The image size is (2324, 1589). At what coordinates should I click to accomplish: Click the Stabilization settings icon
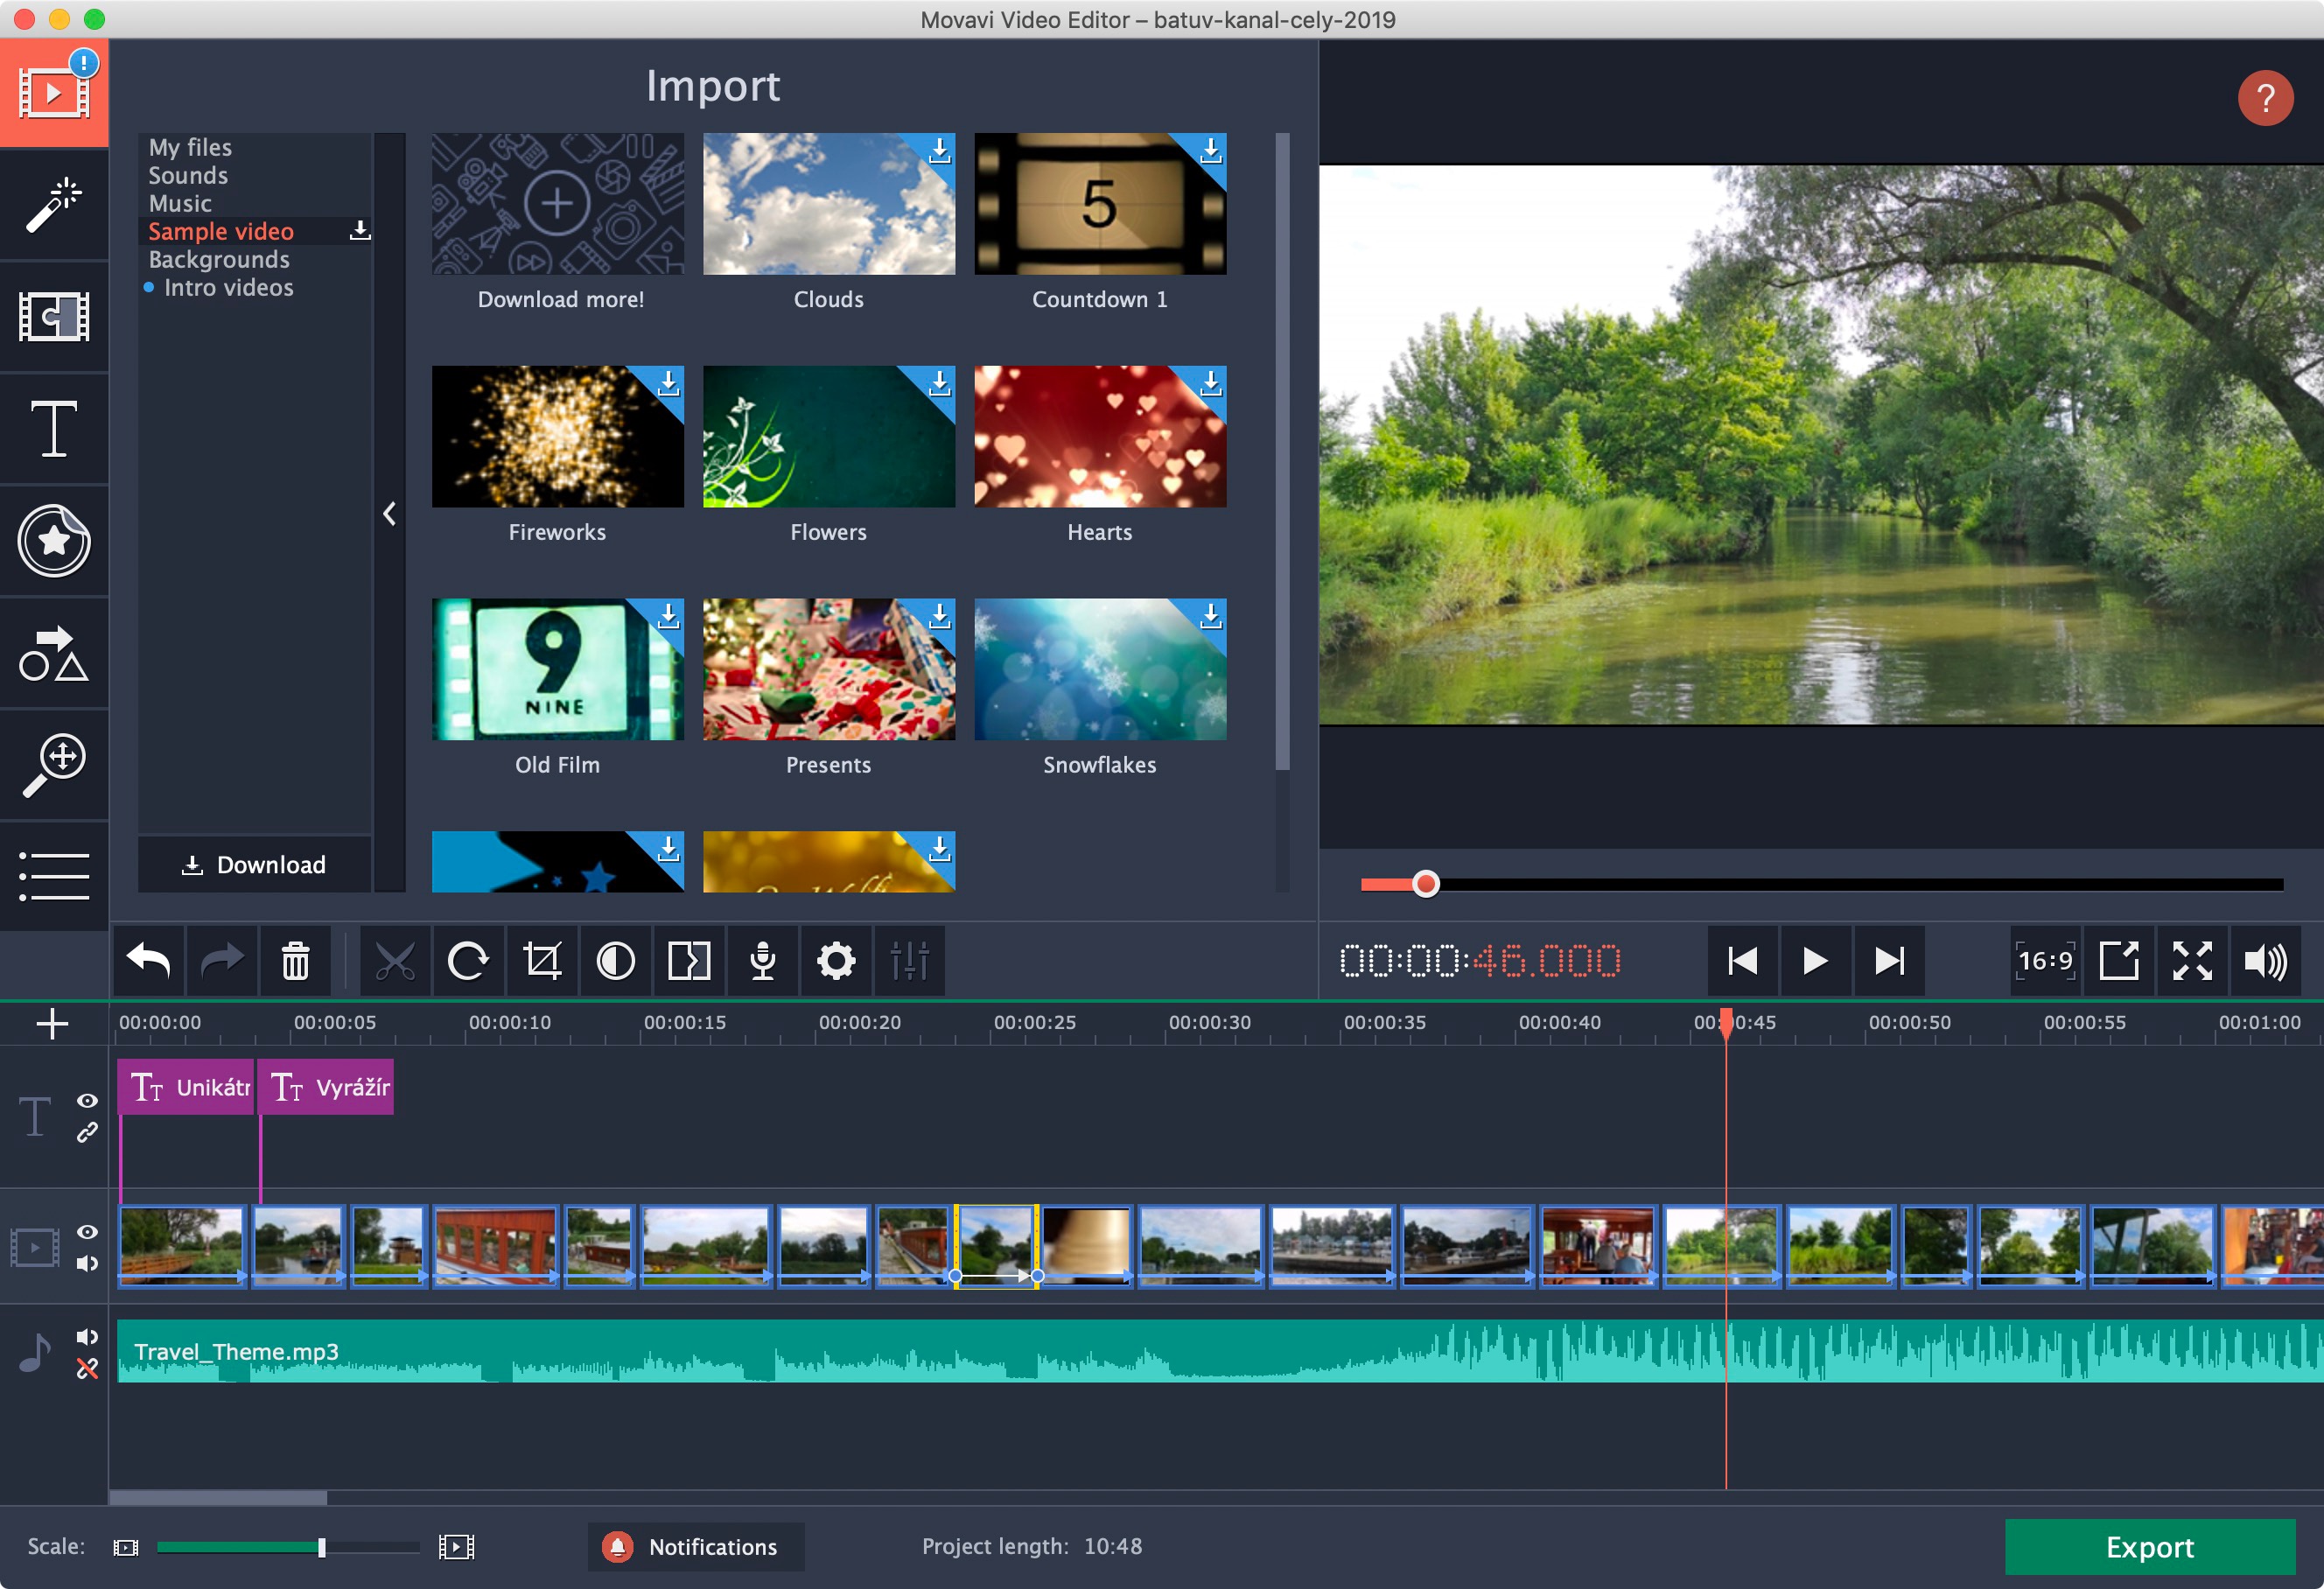pyautogui.click(x=911, y=961)
